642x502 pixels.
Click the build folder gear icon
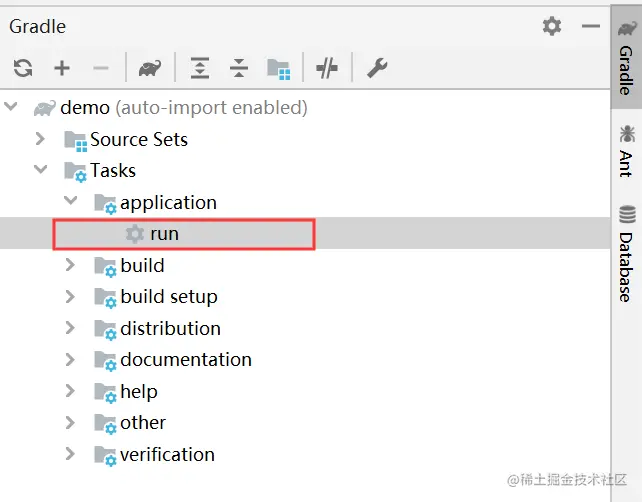[x=106, y=267]
